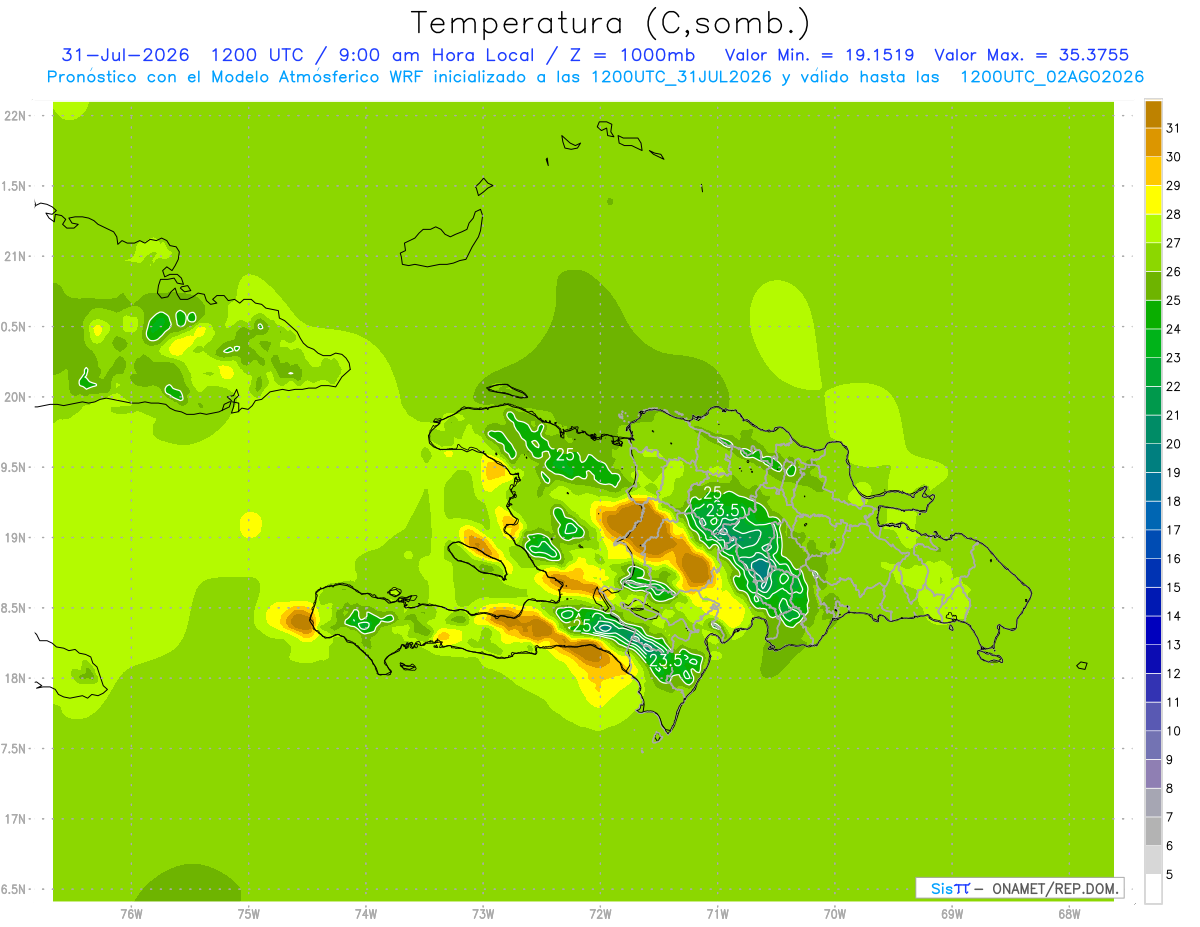
Task: Click the legend value "28"
Action: coord(1174,214)
